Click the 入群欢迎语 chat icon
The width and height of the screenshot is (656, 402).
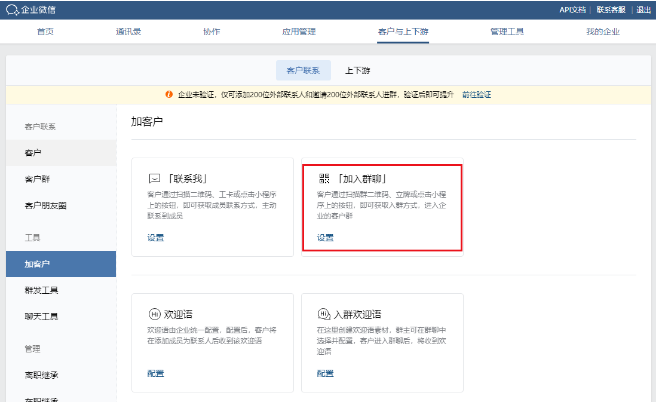(x=323, y=312)
